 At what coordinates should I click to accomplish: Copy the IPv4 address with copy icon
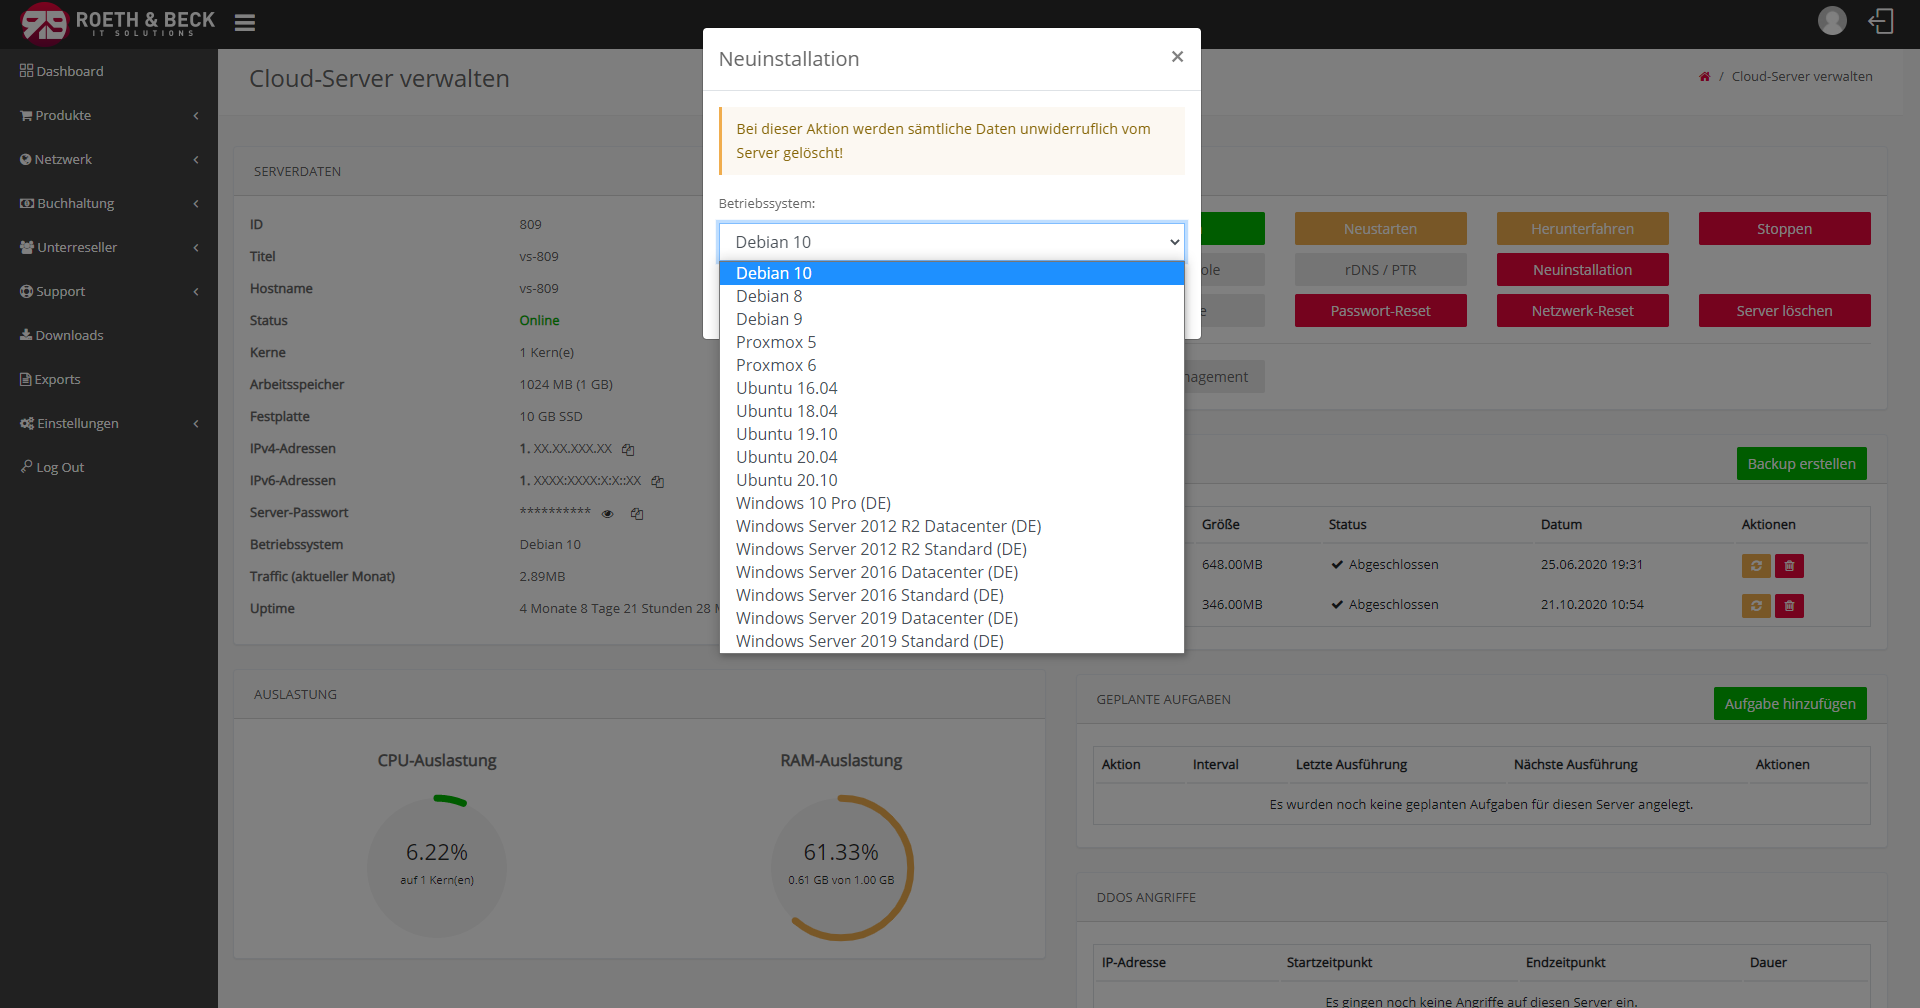tap(628, 450)
